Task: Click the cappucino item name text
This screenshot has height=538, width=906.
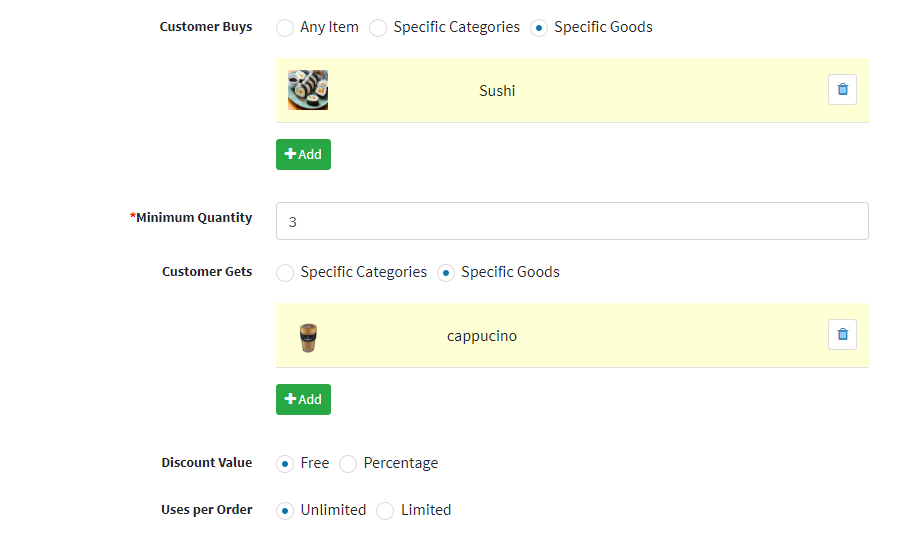Action: point(482,336)
